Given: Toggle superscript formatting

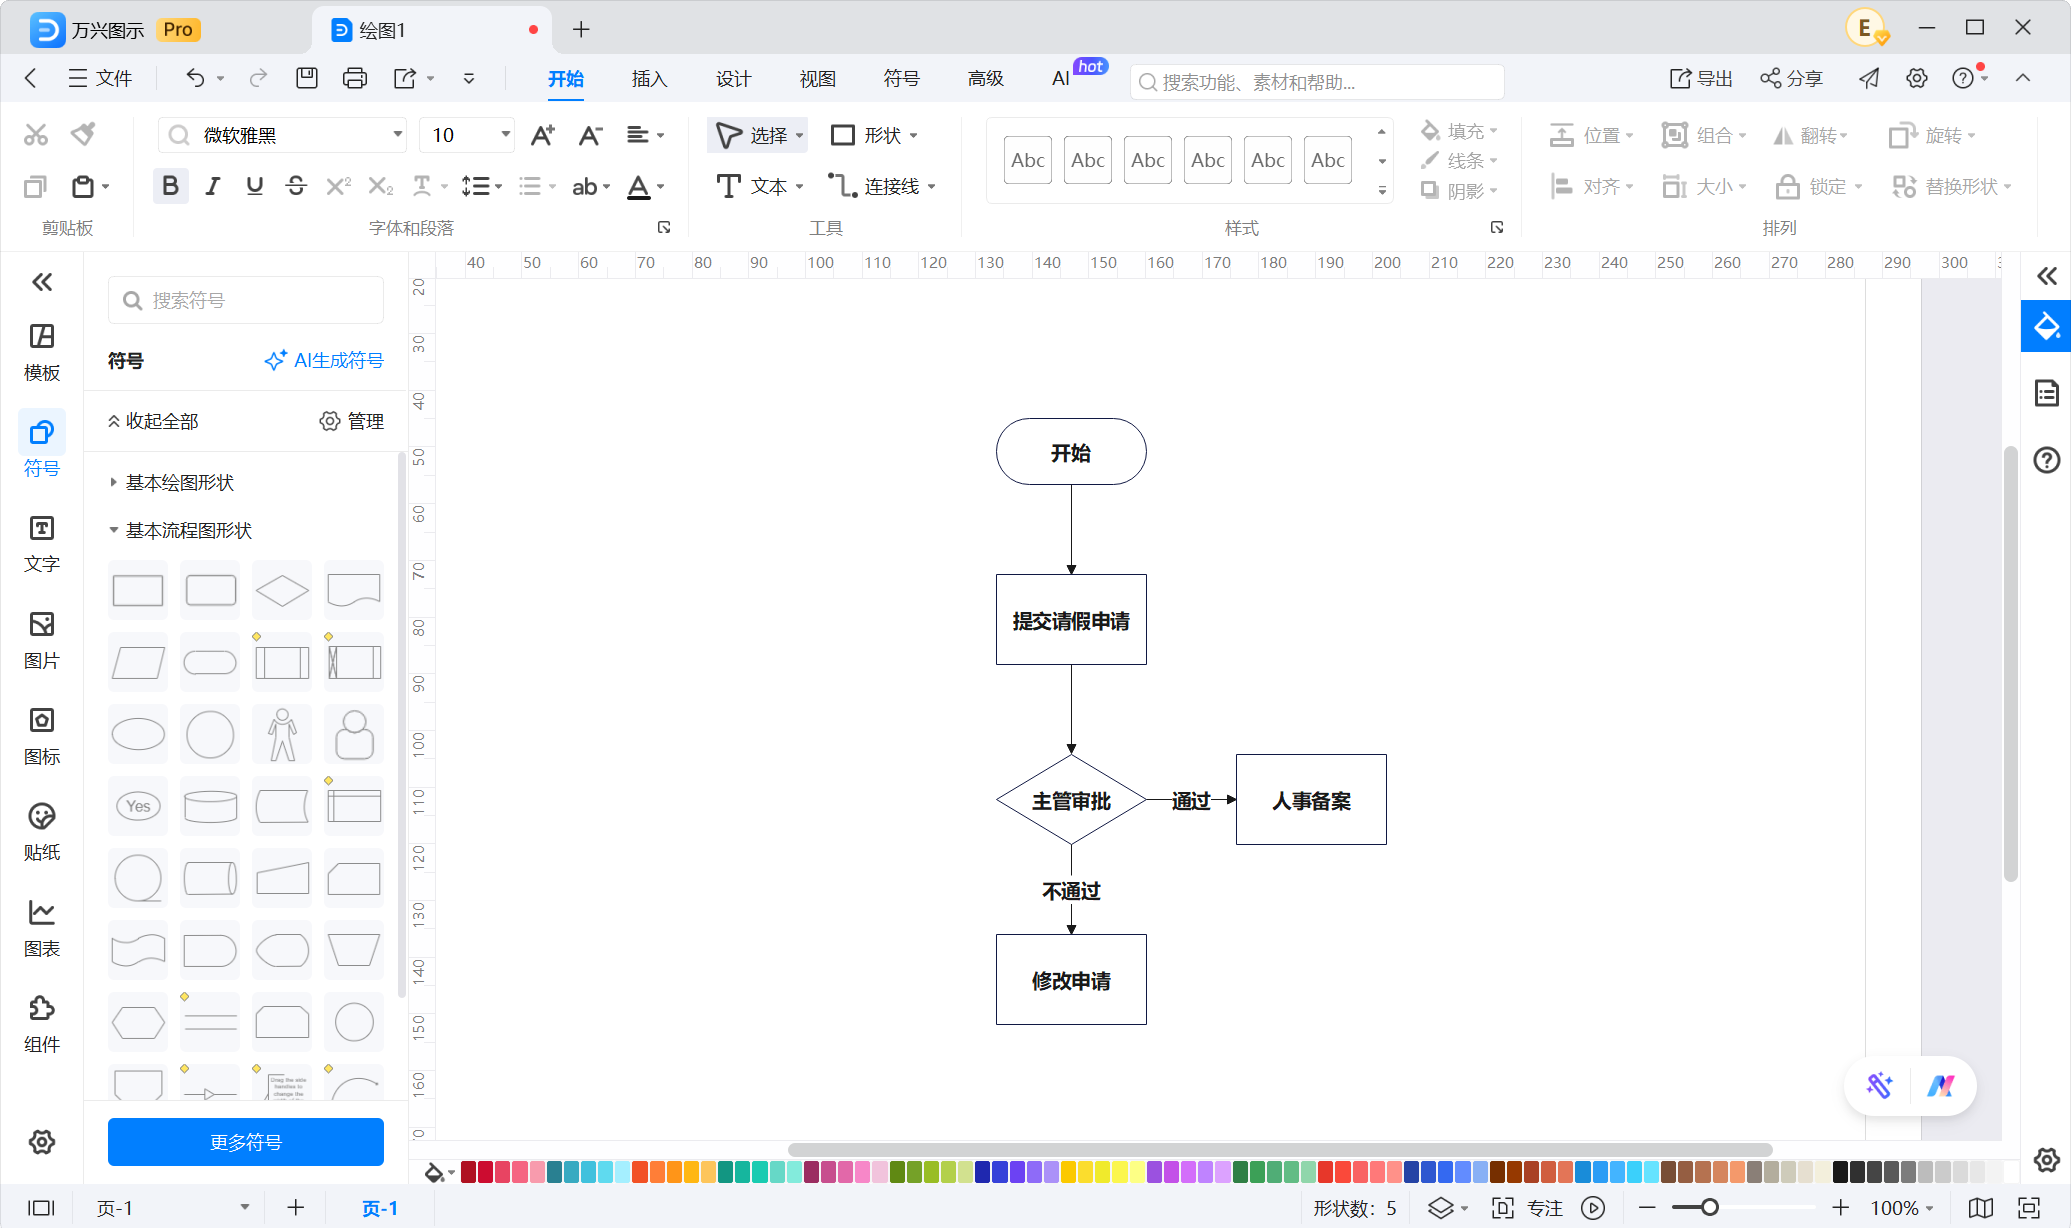Looking at the screenshot, I should coord(339,186).
